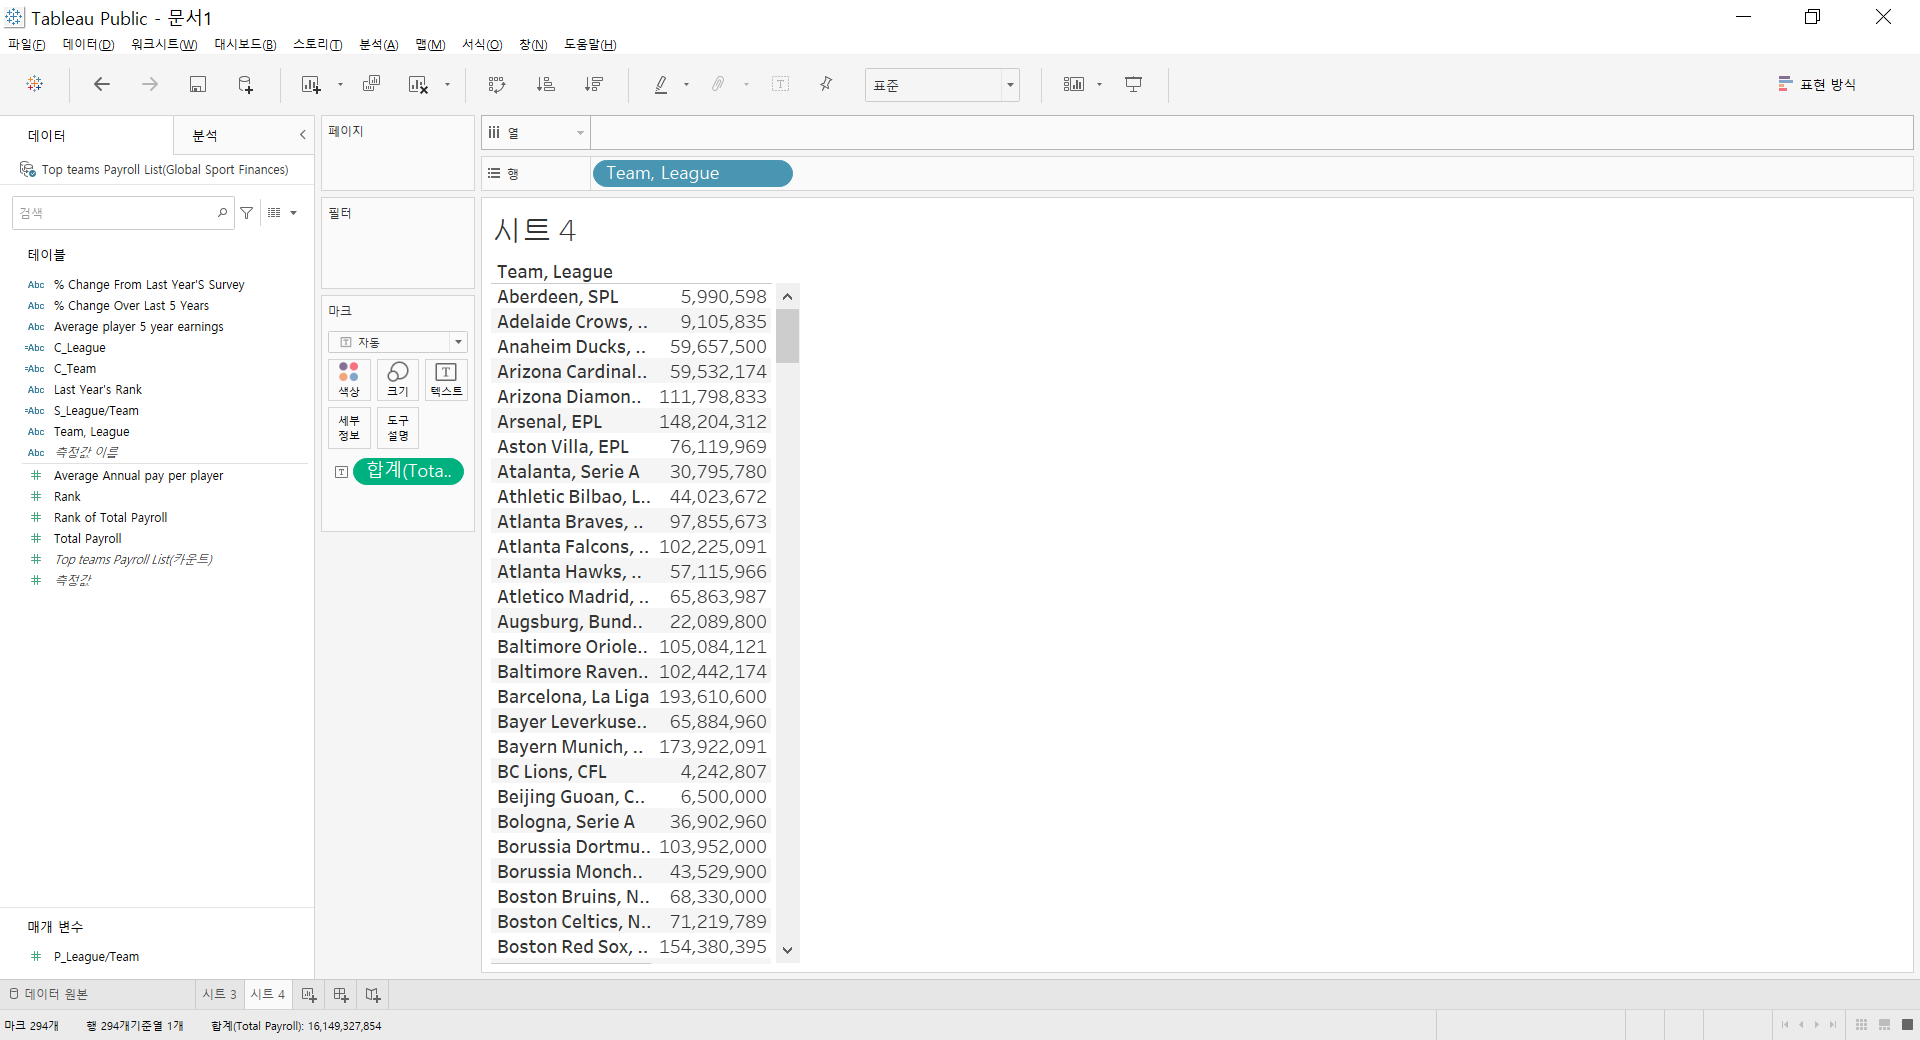Viewport: 1920px width, 1040px height.
Task: Switch to the Analytics pane tab
Action: (205, 135)
